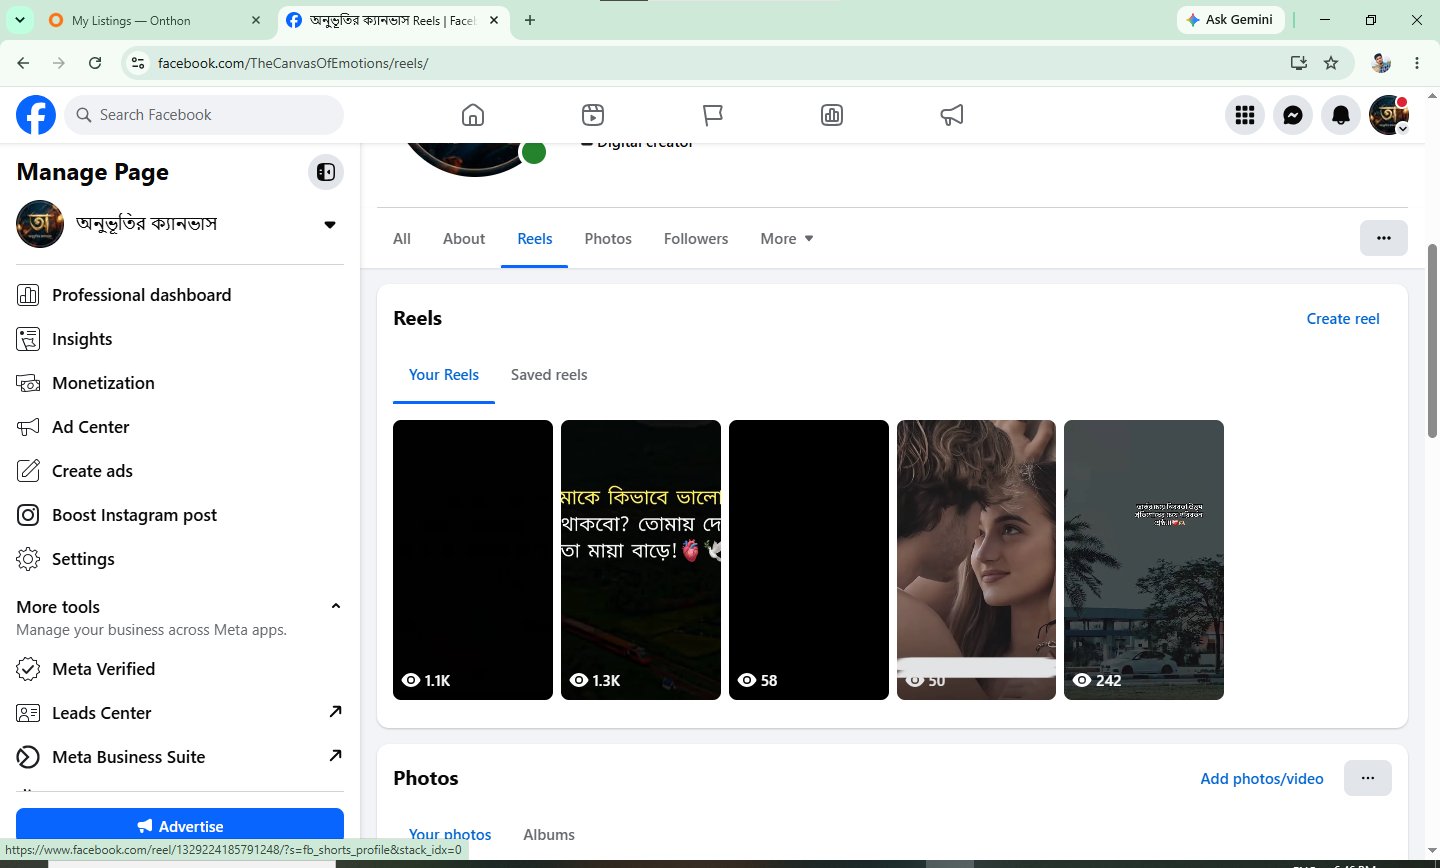
Task: Click the browser reload icon
Action: click(95, 63)
